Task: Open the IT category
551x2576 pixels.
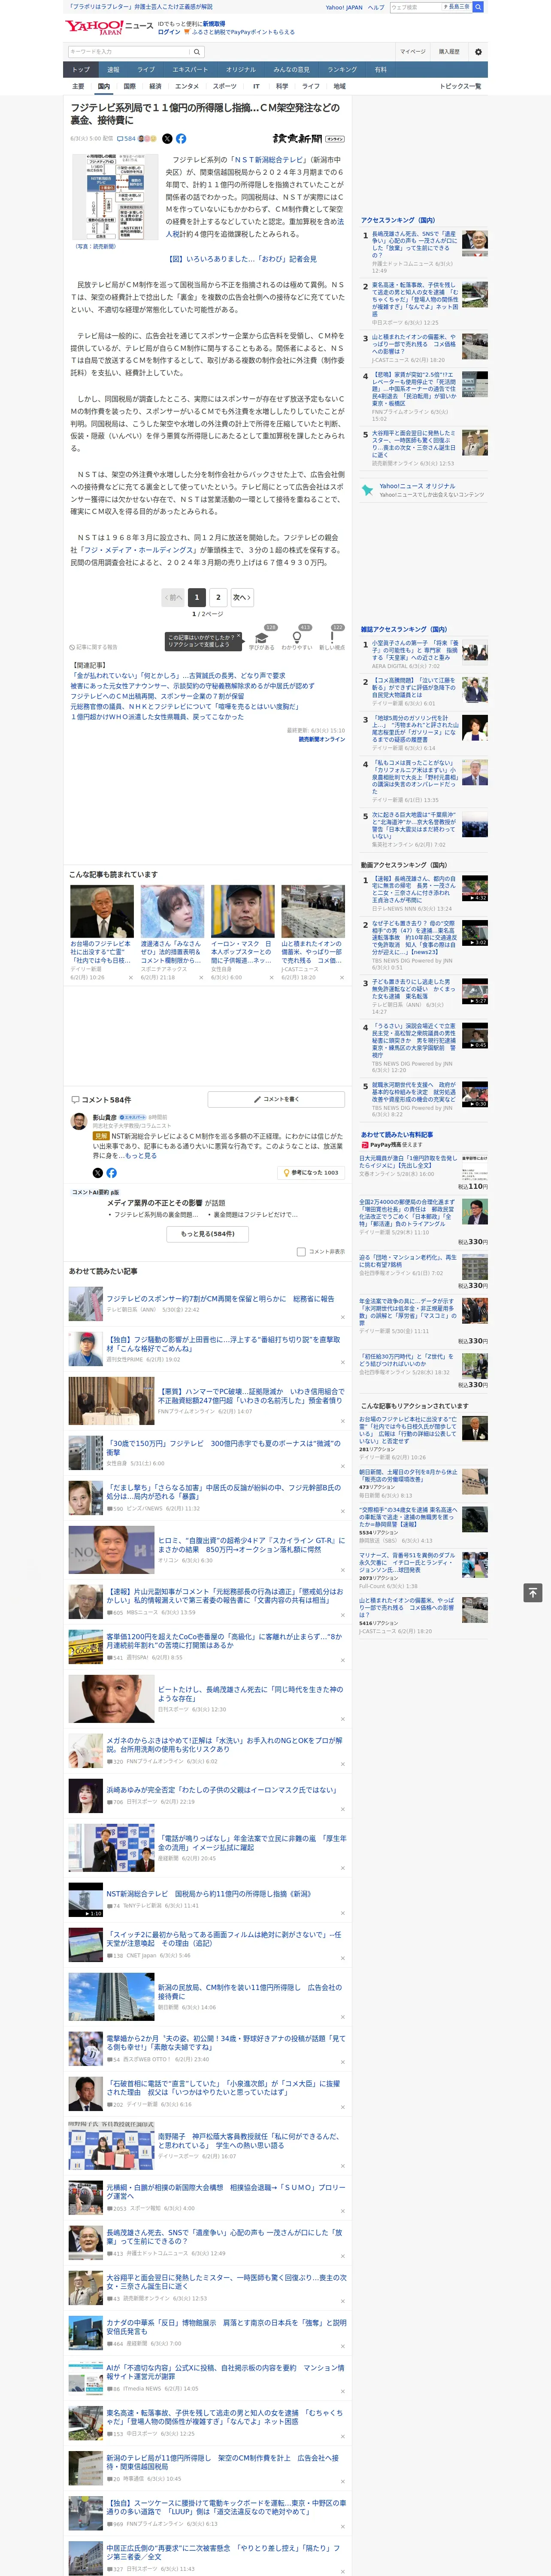Action: click(x=256, y=86)
